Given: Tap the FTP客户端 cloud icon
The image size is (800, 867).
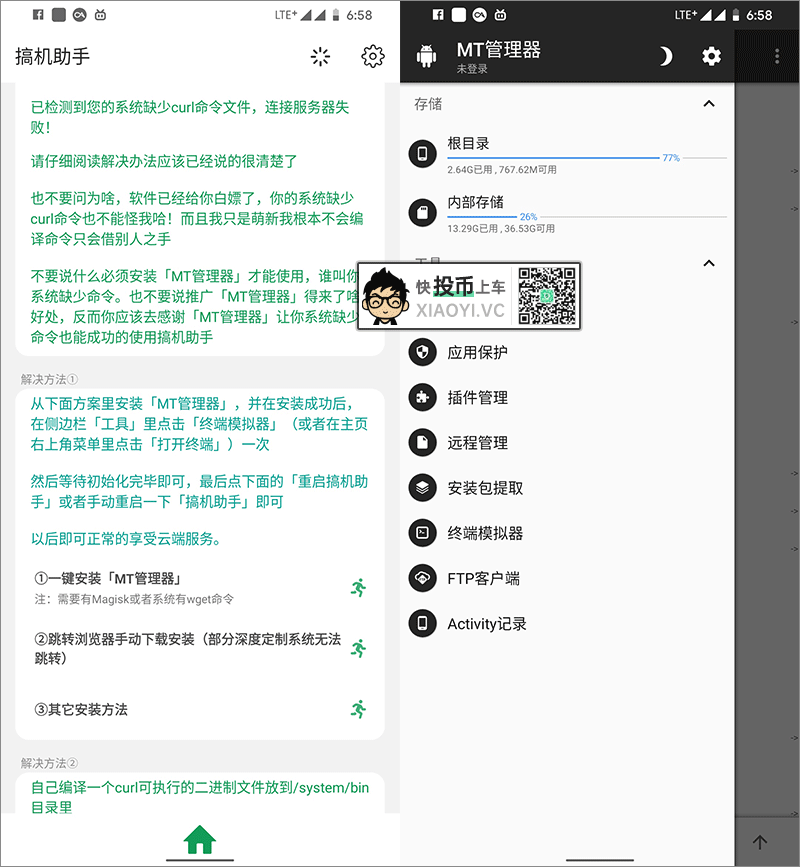Looking at the screenshot, I should 422,579.
